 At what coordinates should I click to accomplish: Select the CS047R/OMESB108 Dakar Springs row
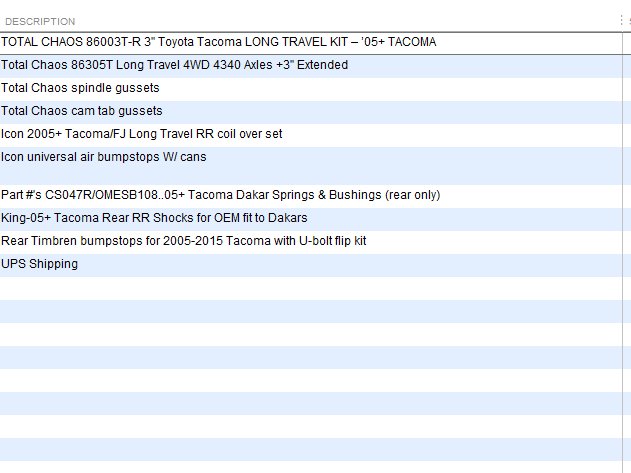311,196
